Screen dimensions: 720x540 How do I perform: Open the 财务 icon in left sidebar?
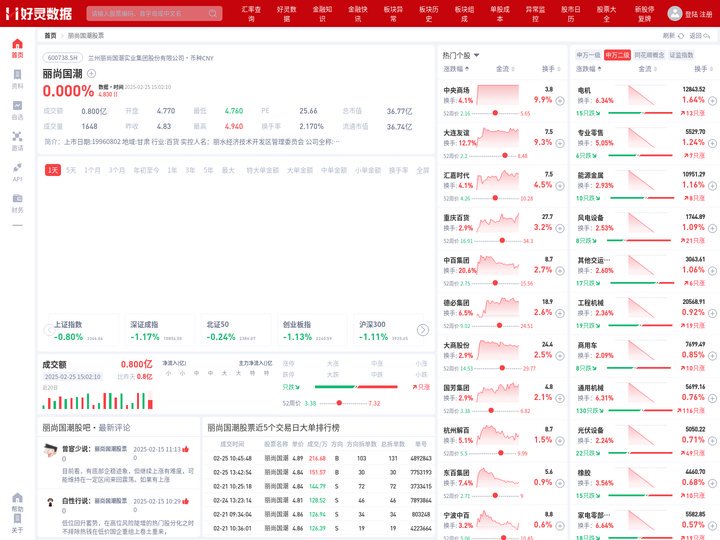click(x=17, y=198)
